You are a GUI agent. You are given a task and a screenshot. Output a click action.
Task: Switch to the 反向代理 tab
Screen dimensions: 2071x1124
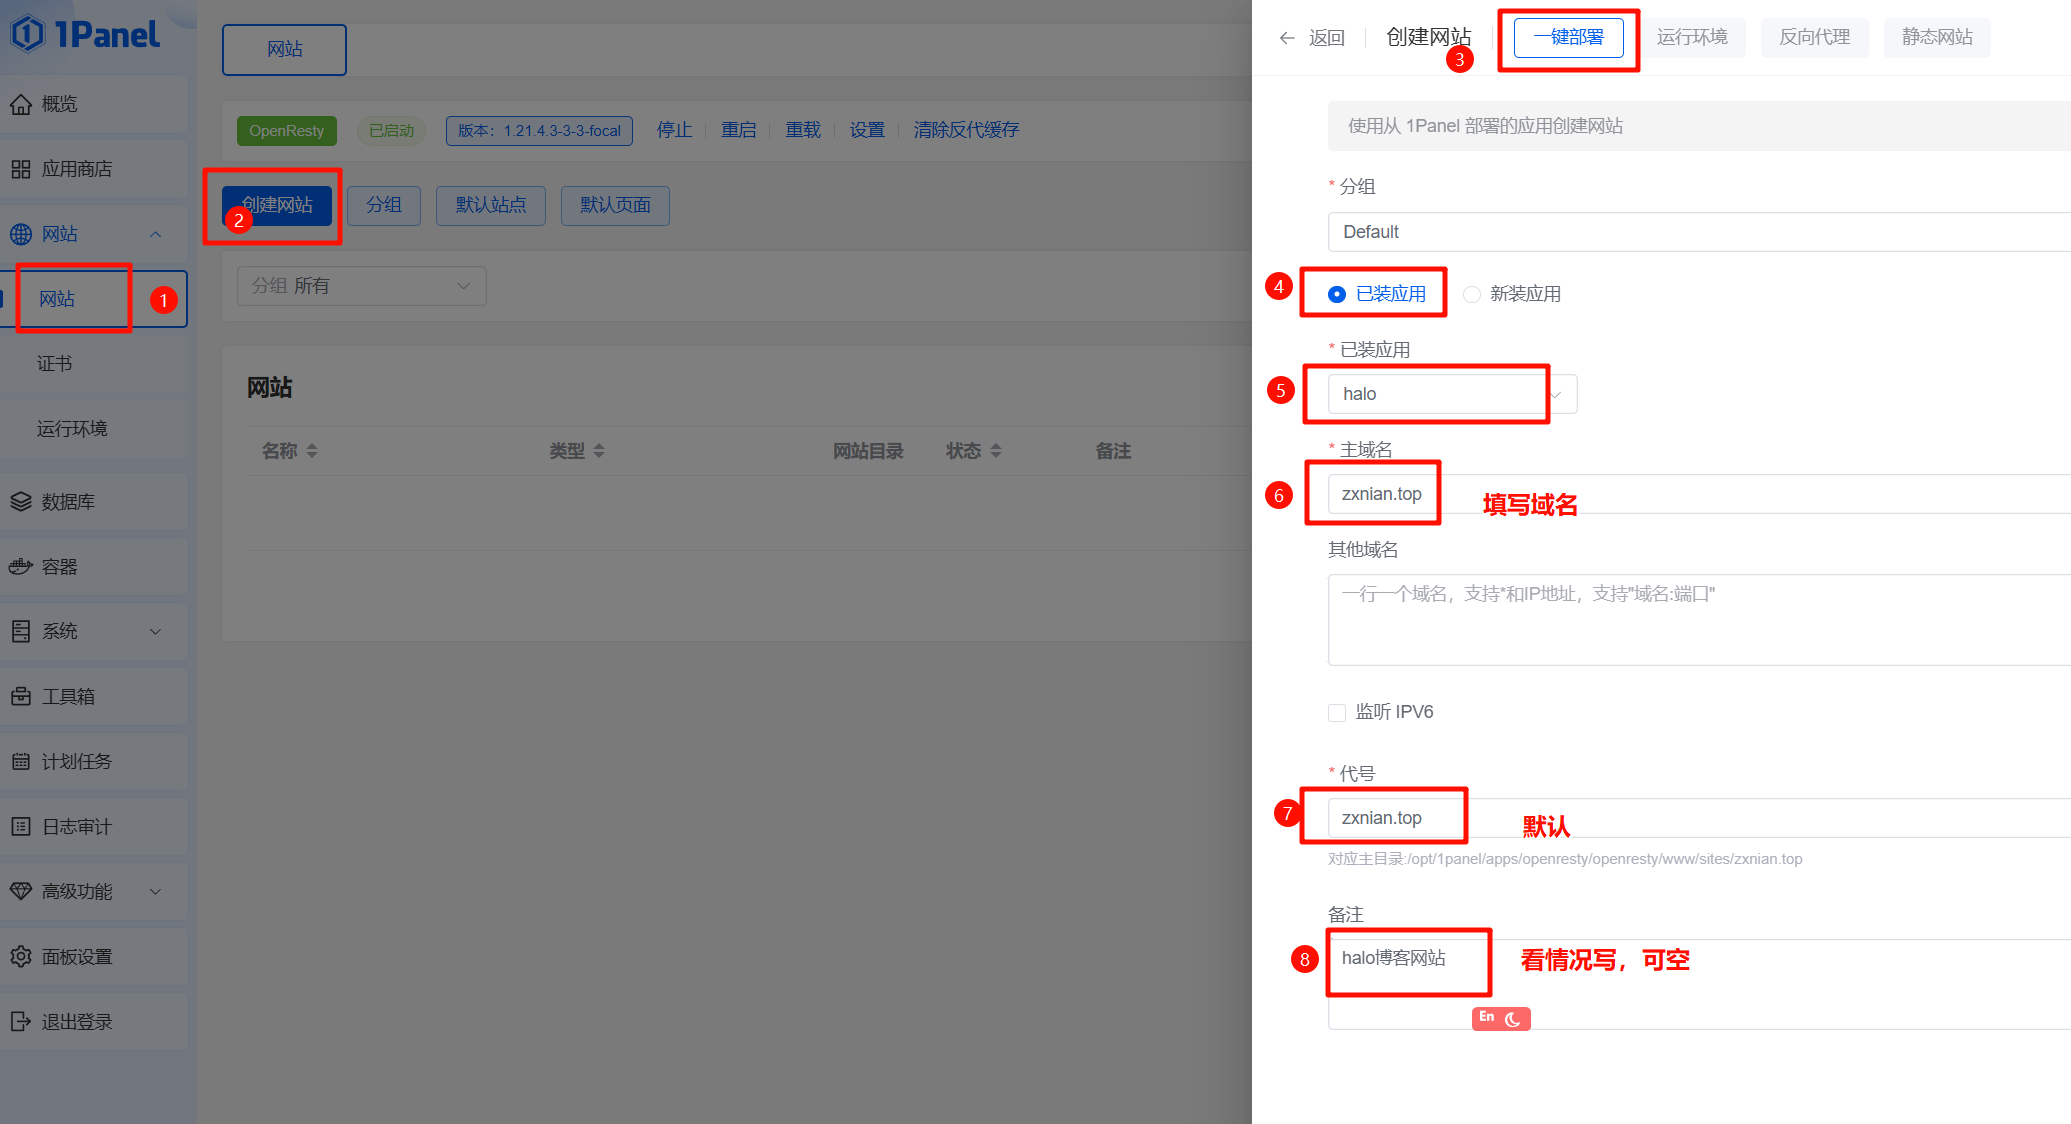[x=1814, y=38]
